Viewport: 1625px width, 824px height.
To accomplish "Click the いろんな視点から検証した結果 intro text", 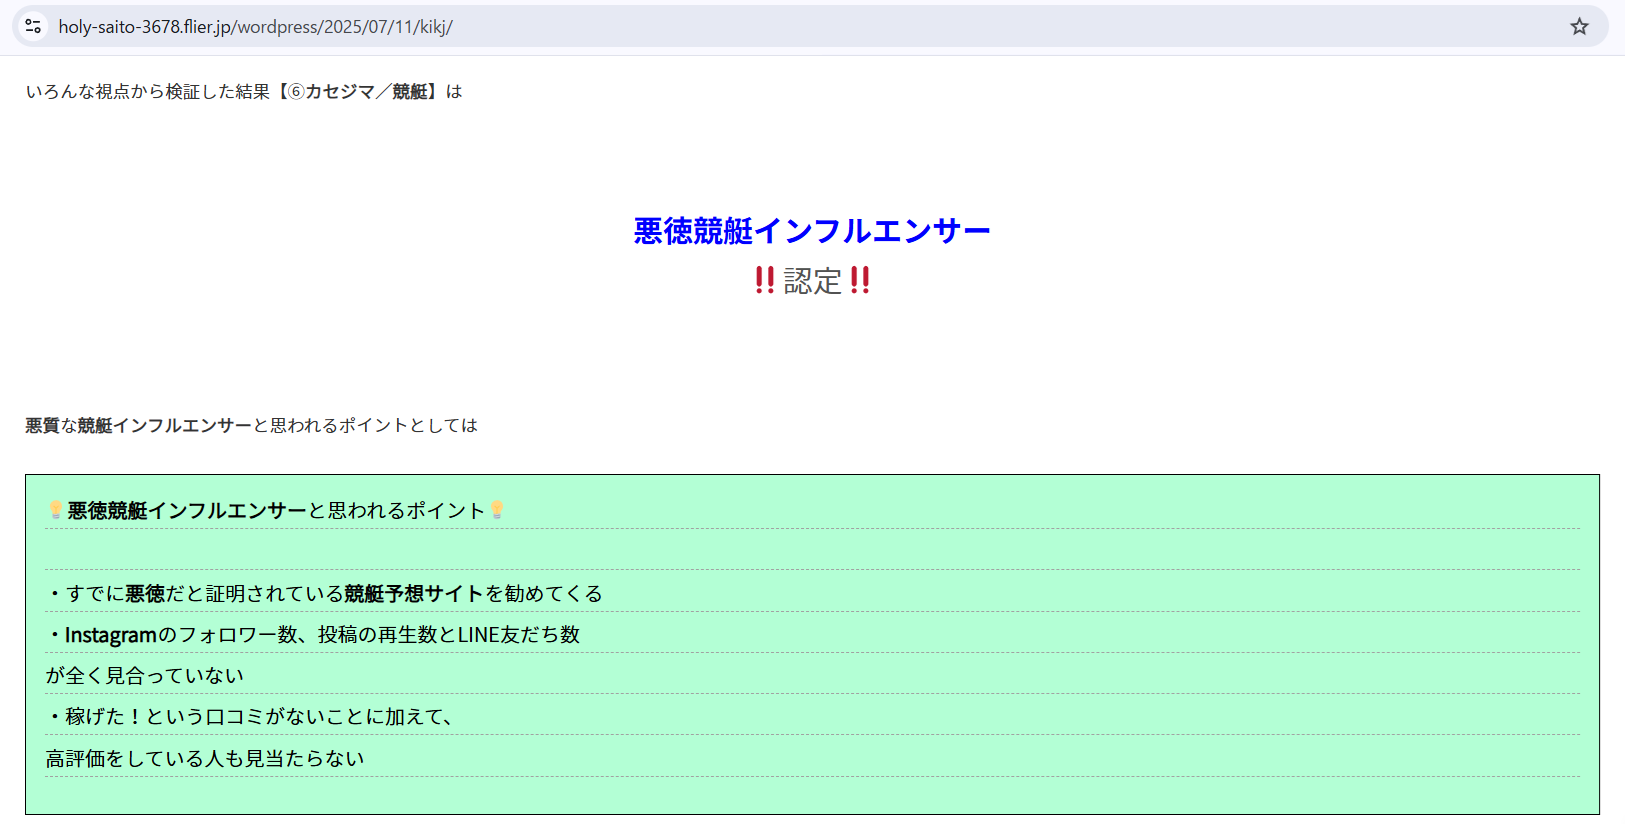I will [148, 92].
